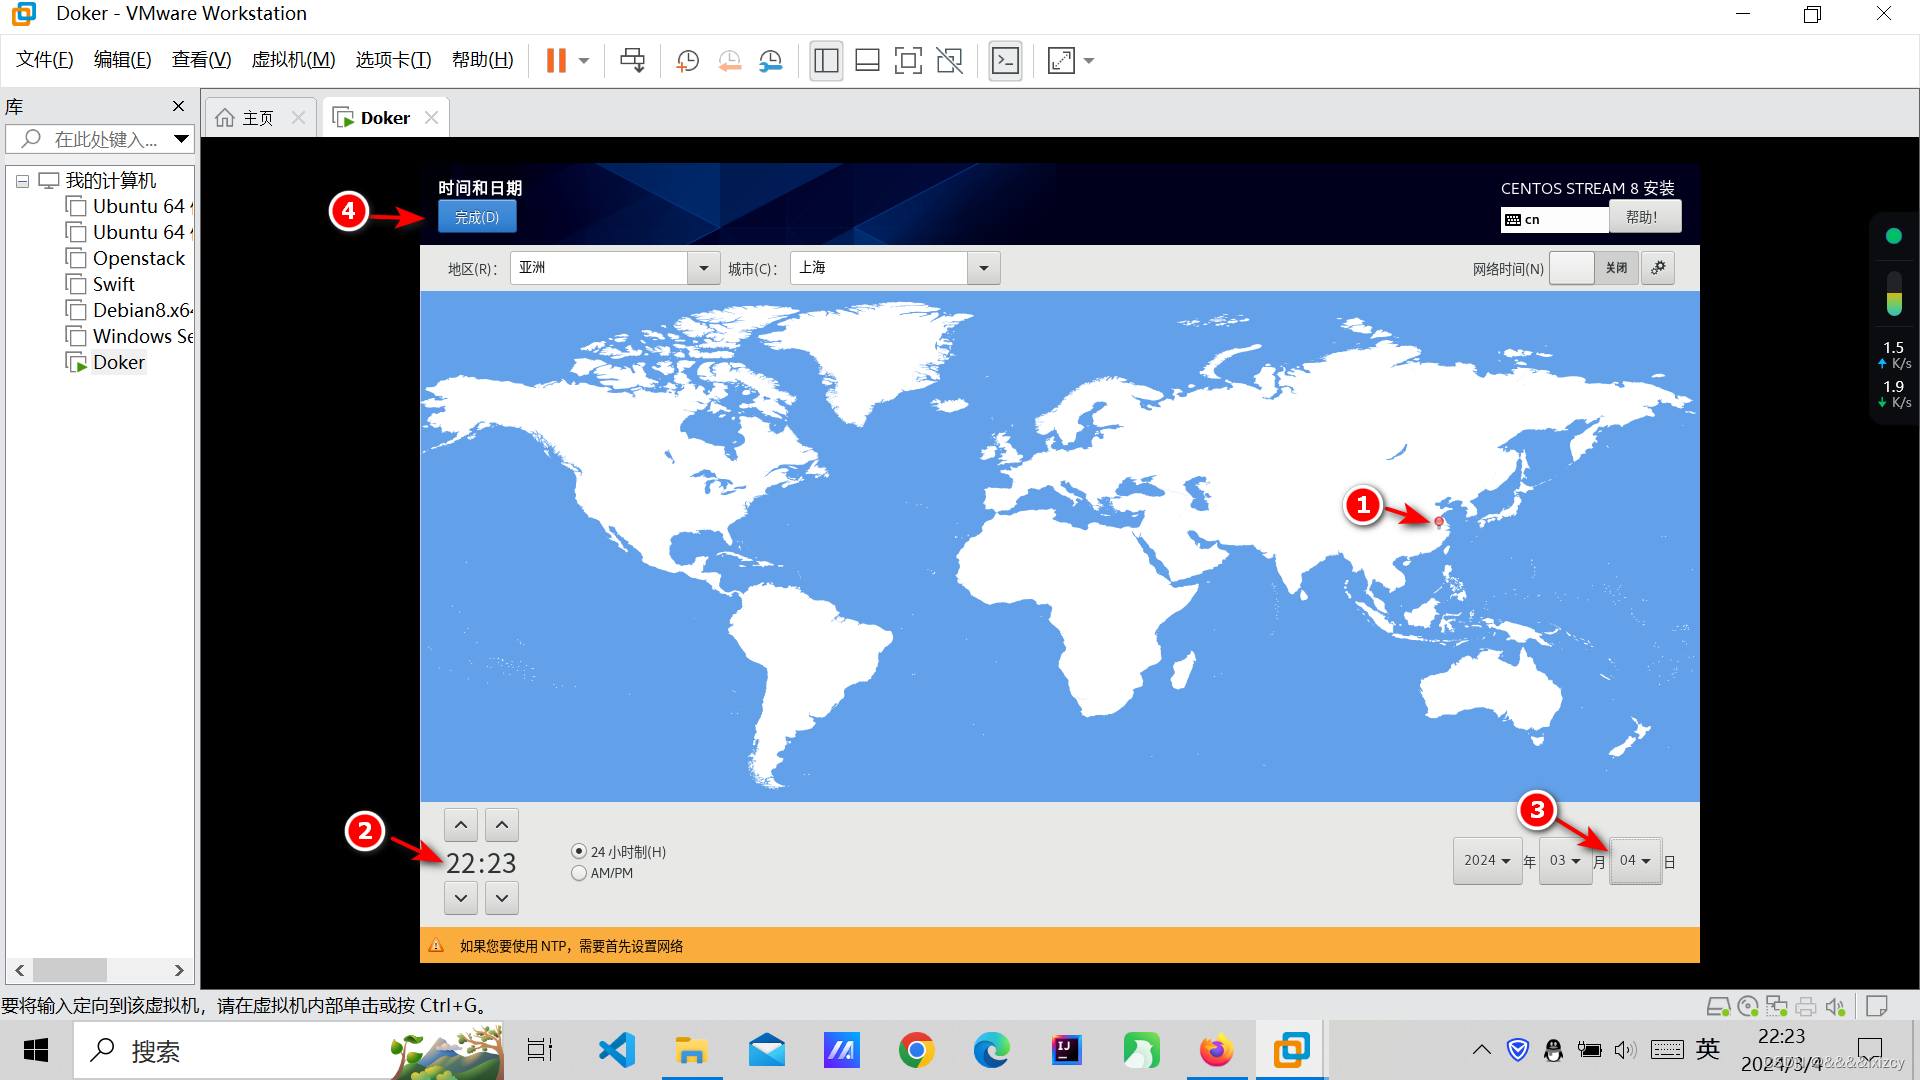1920x1080 pixels.
Task: Click the 帮助! help button
Action: 1643,217
